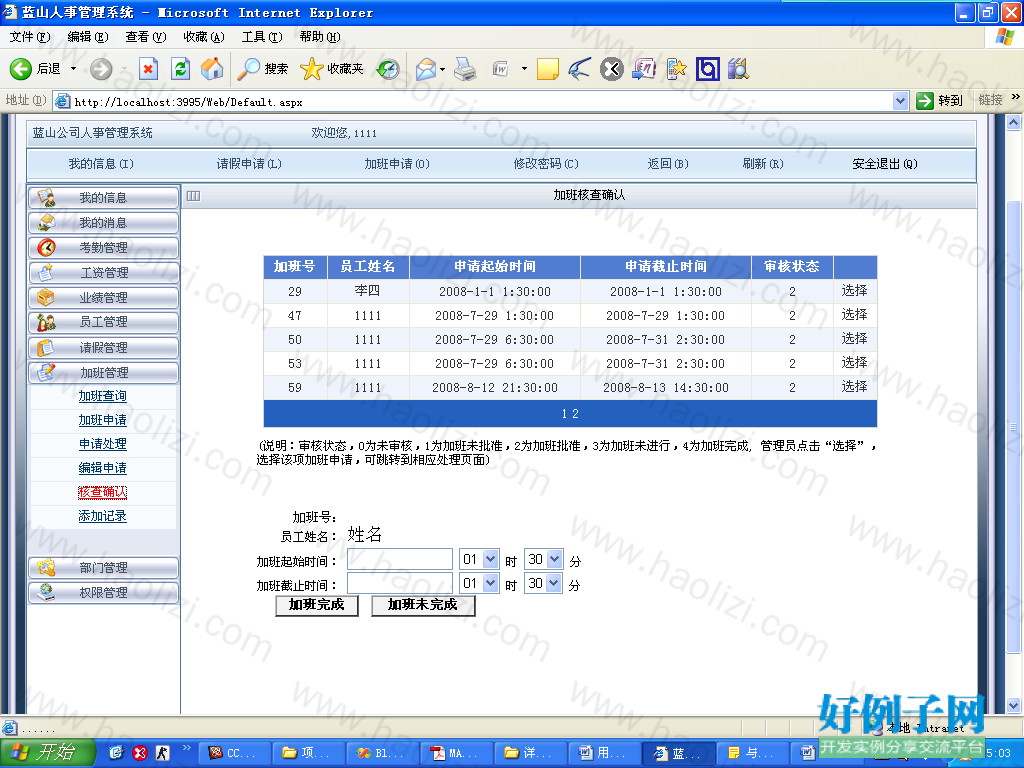Open the 帮助(H) menu
The width and height of the screenshot is (1024, 768).
(320, 37)
